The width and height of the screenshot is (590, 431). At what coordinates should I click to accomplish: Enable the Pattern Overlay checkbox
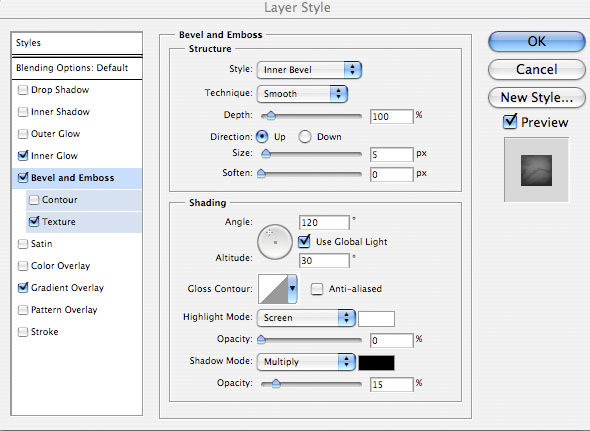pyautogui.click(x=23, y=310)
